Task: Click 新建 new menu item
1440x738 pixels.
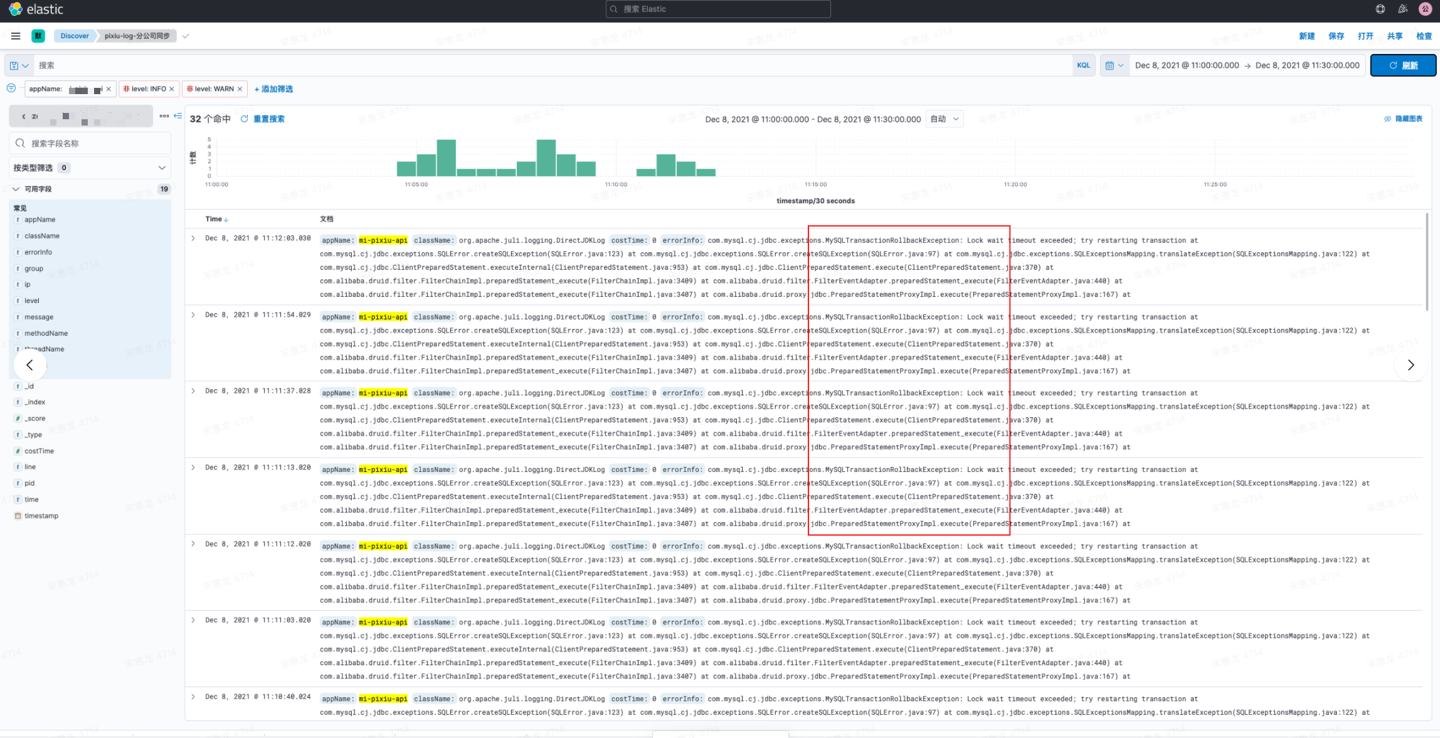Action: pos(1307,36)
